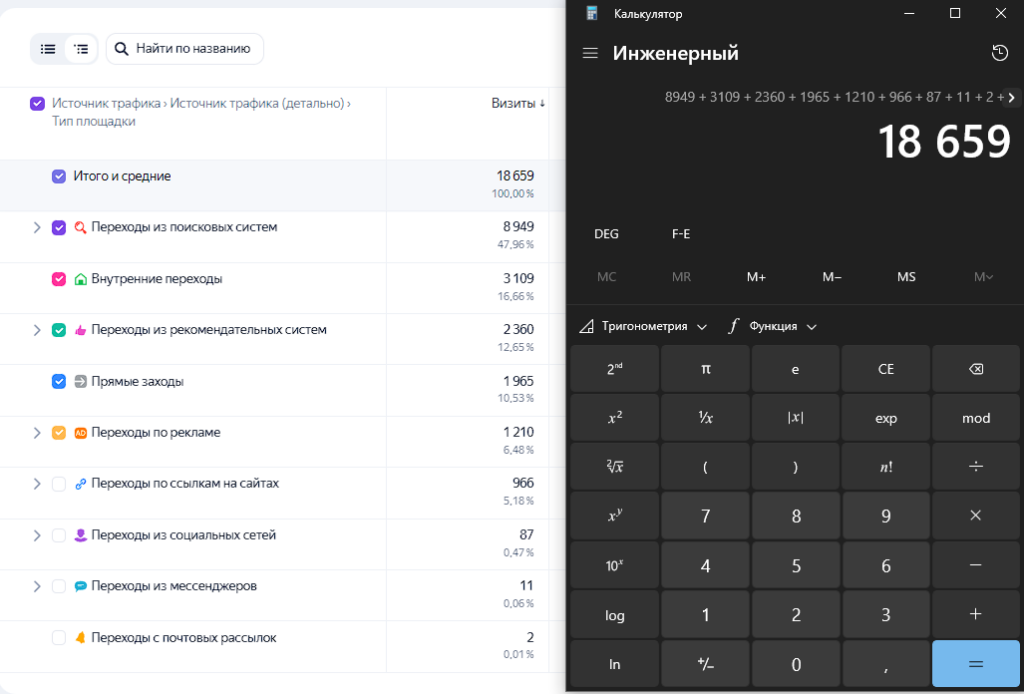
Task: Open the Функция dropdown
Action: tap(773, 326)
